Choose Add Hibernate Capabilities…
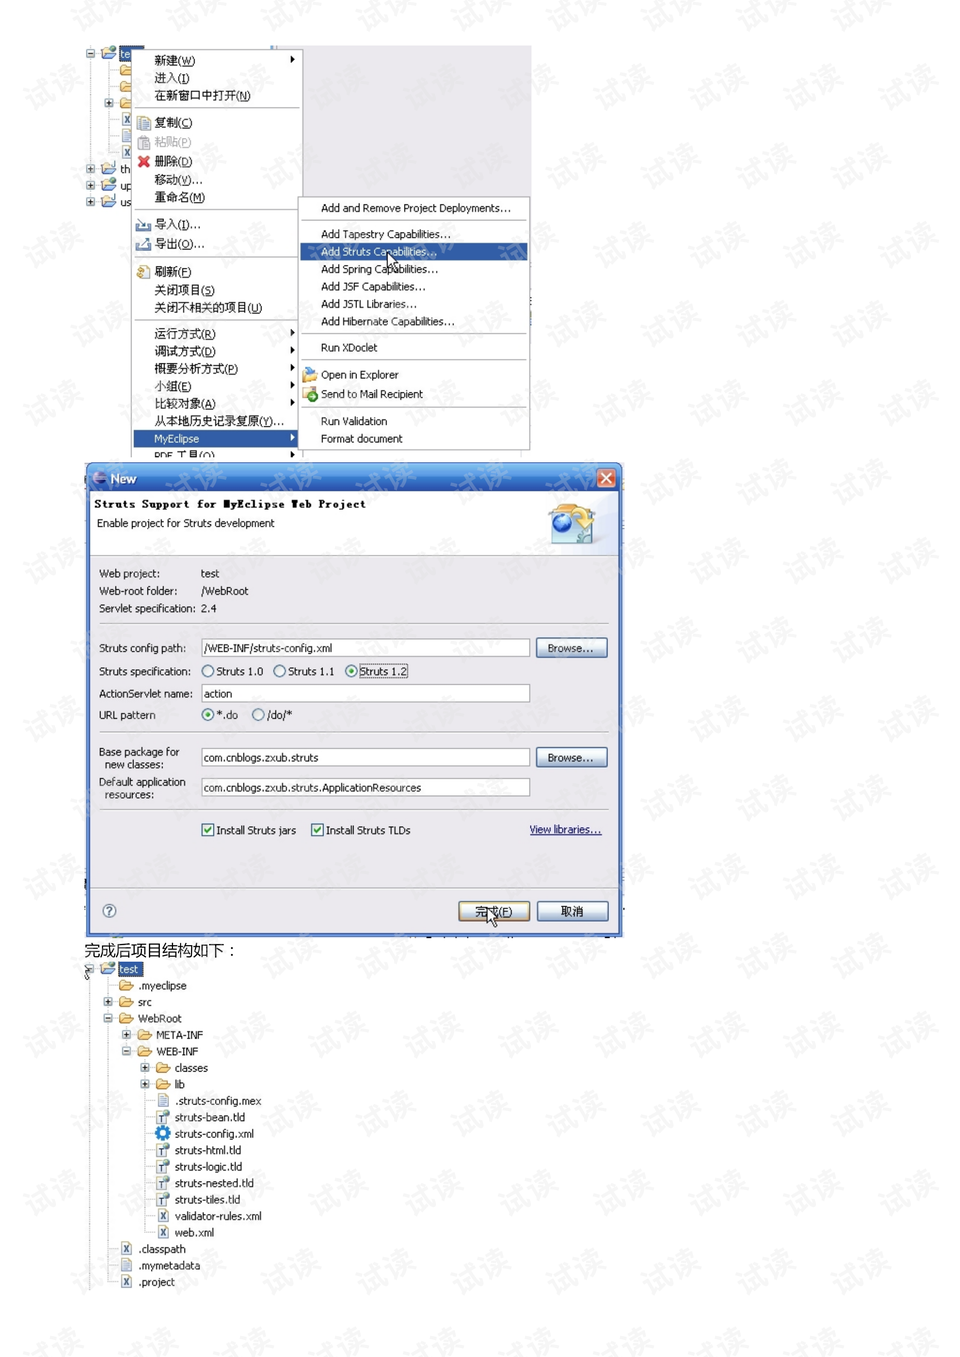 coord(414,322)
